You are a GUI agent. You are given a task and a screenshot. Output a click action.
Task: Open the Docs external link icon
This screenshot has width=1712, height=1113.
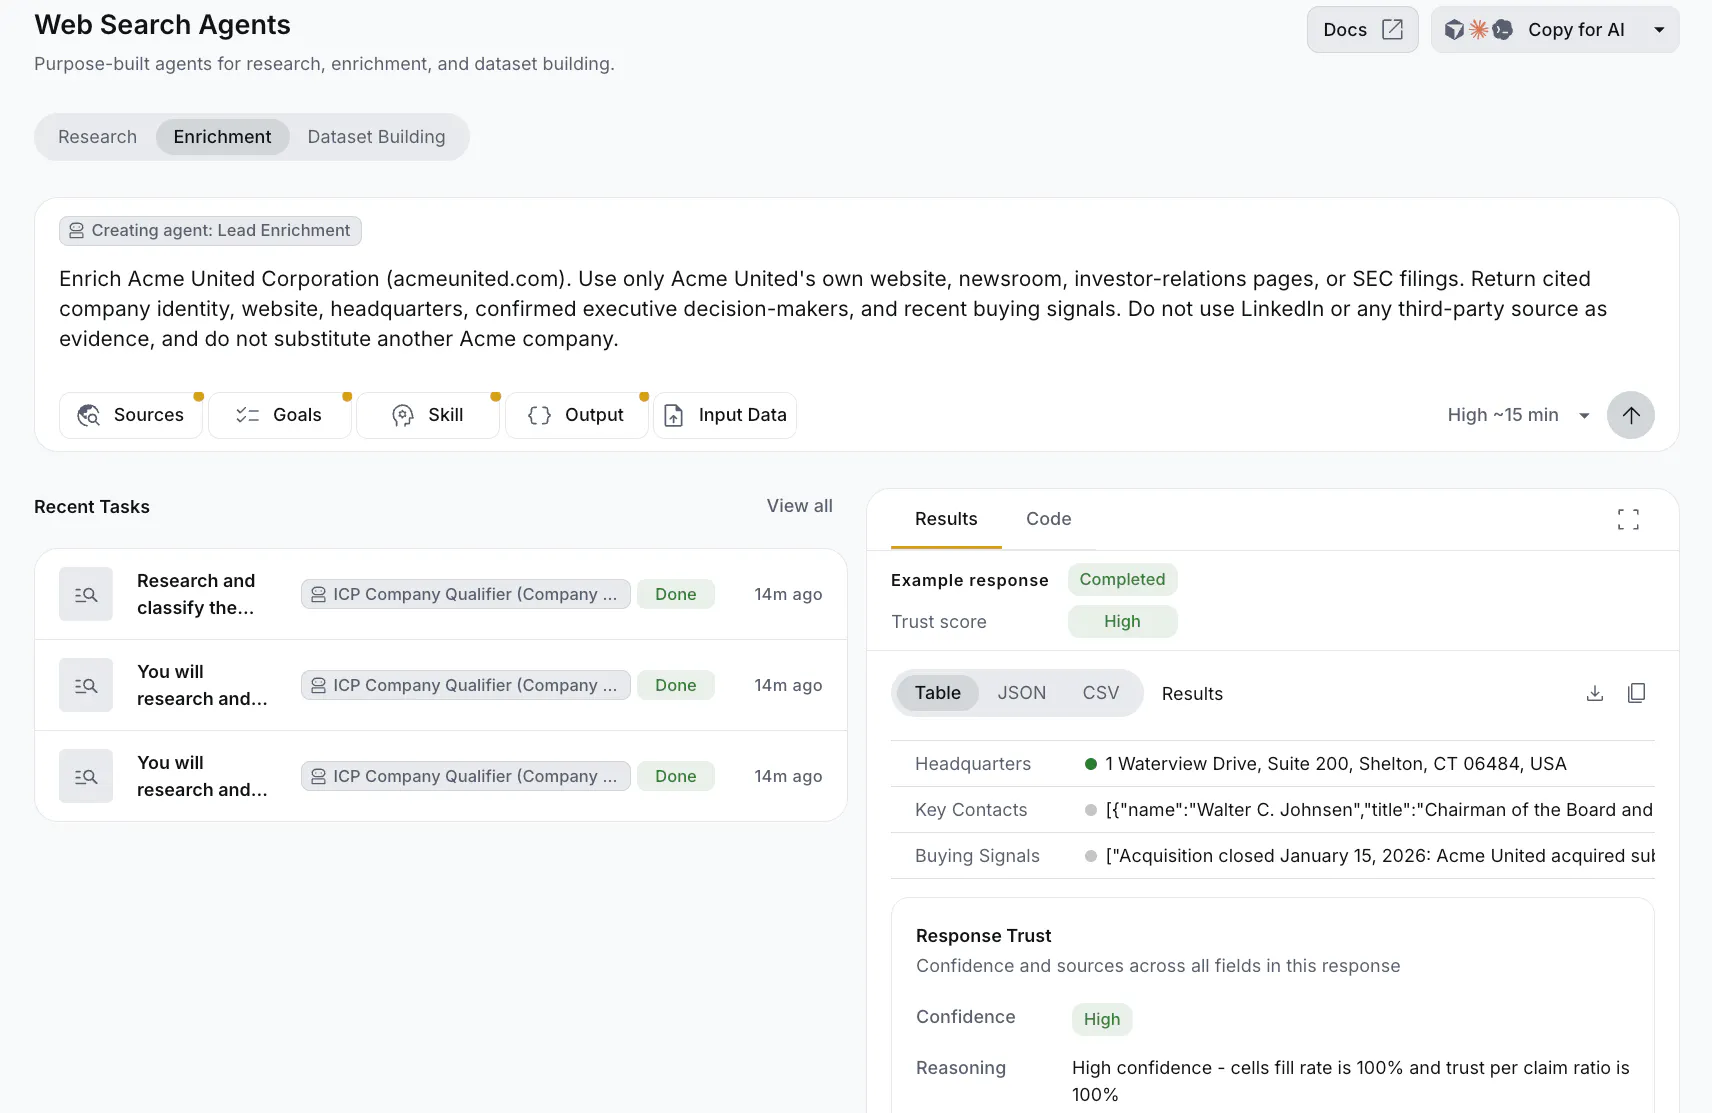(1392, 29)
